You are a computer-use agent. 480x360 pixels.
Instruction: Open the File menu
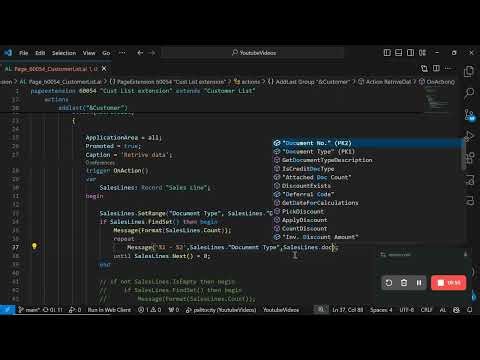tap(24, 53)
